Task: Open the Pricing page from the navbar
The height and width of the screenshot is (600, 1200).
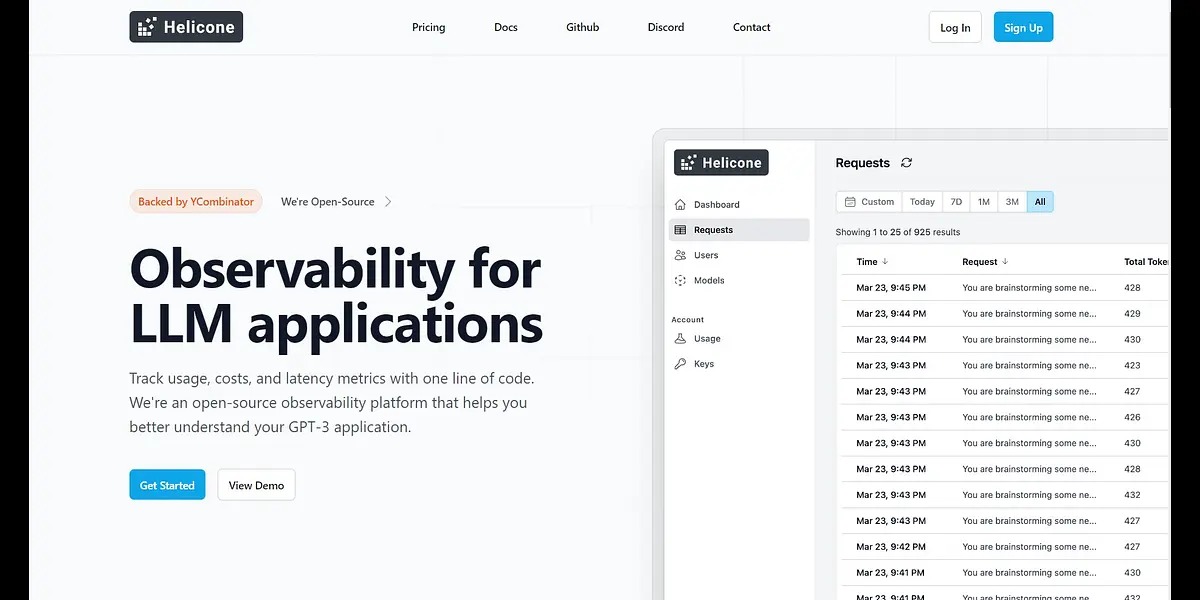Action: (x=428, y=27)
